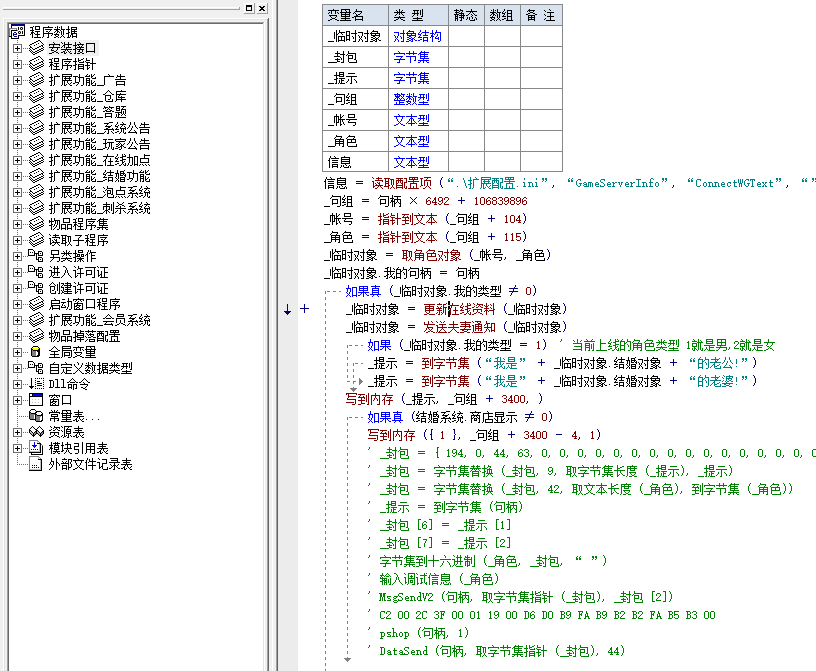Expand the 扩展功能_结婚功能 node

click(x=17, y=176)
